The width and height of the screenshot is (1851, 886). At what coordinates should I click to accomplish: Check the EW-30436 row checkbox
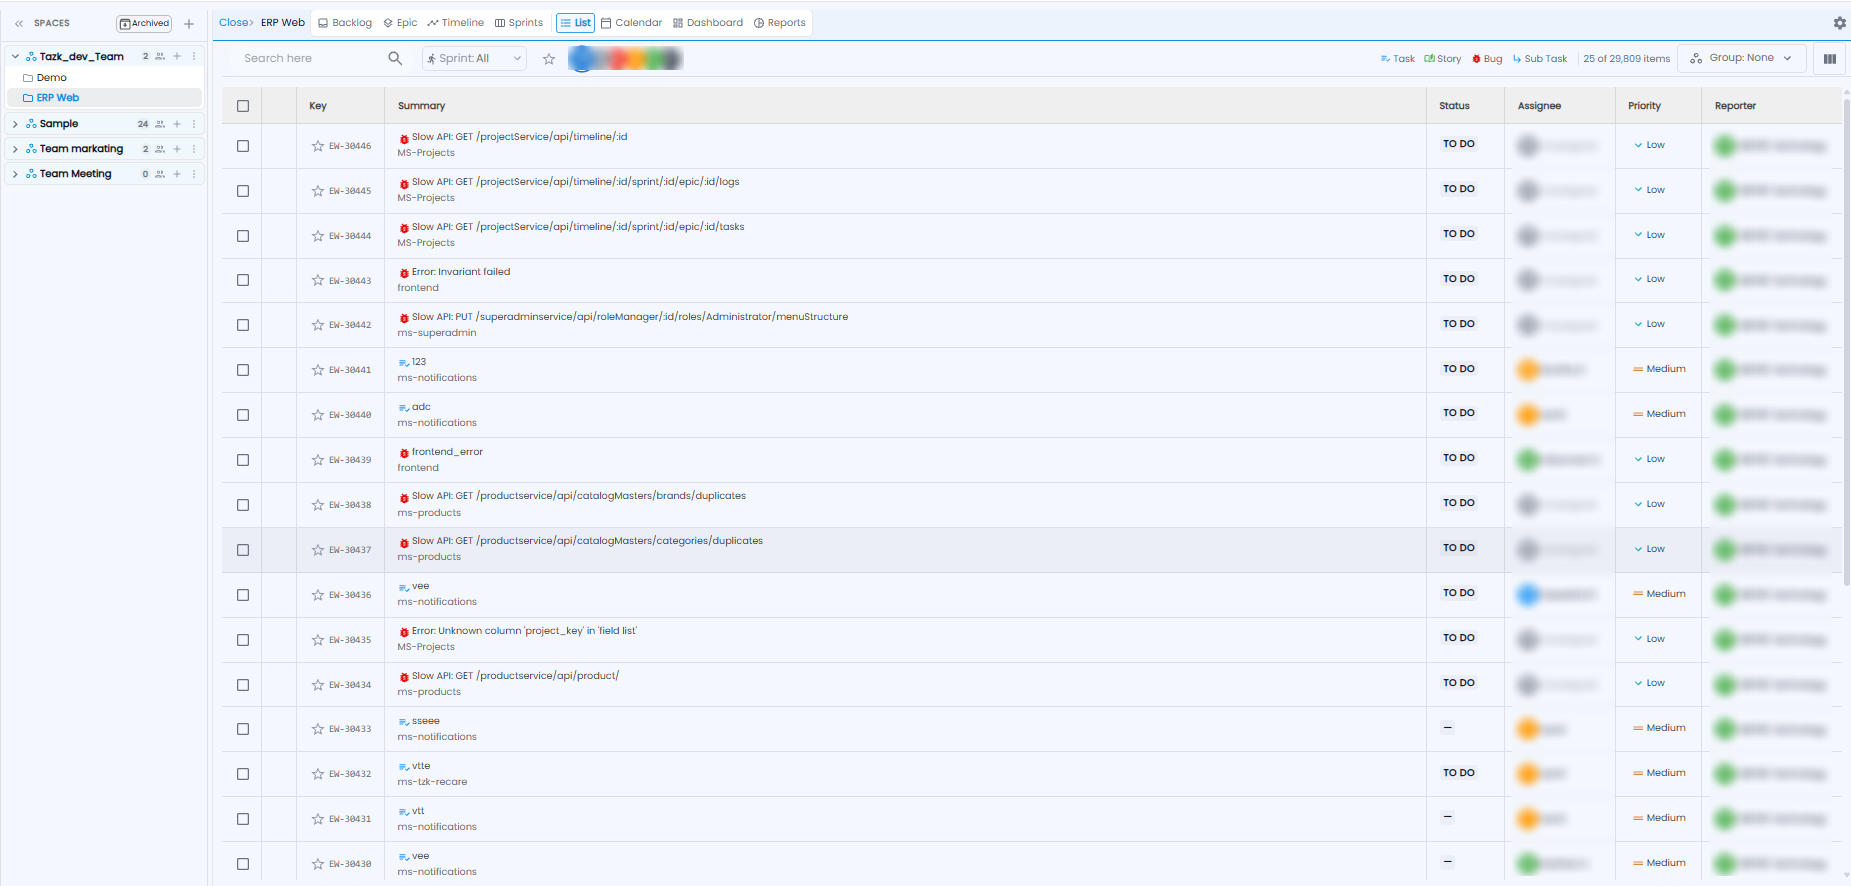pos(243,595)
